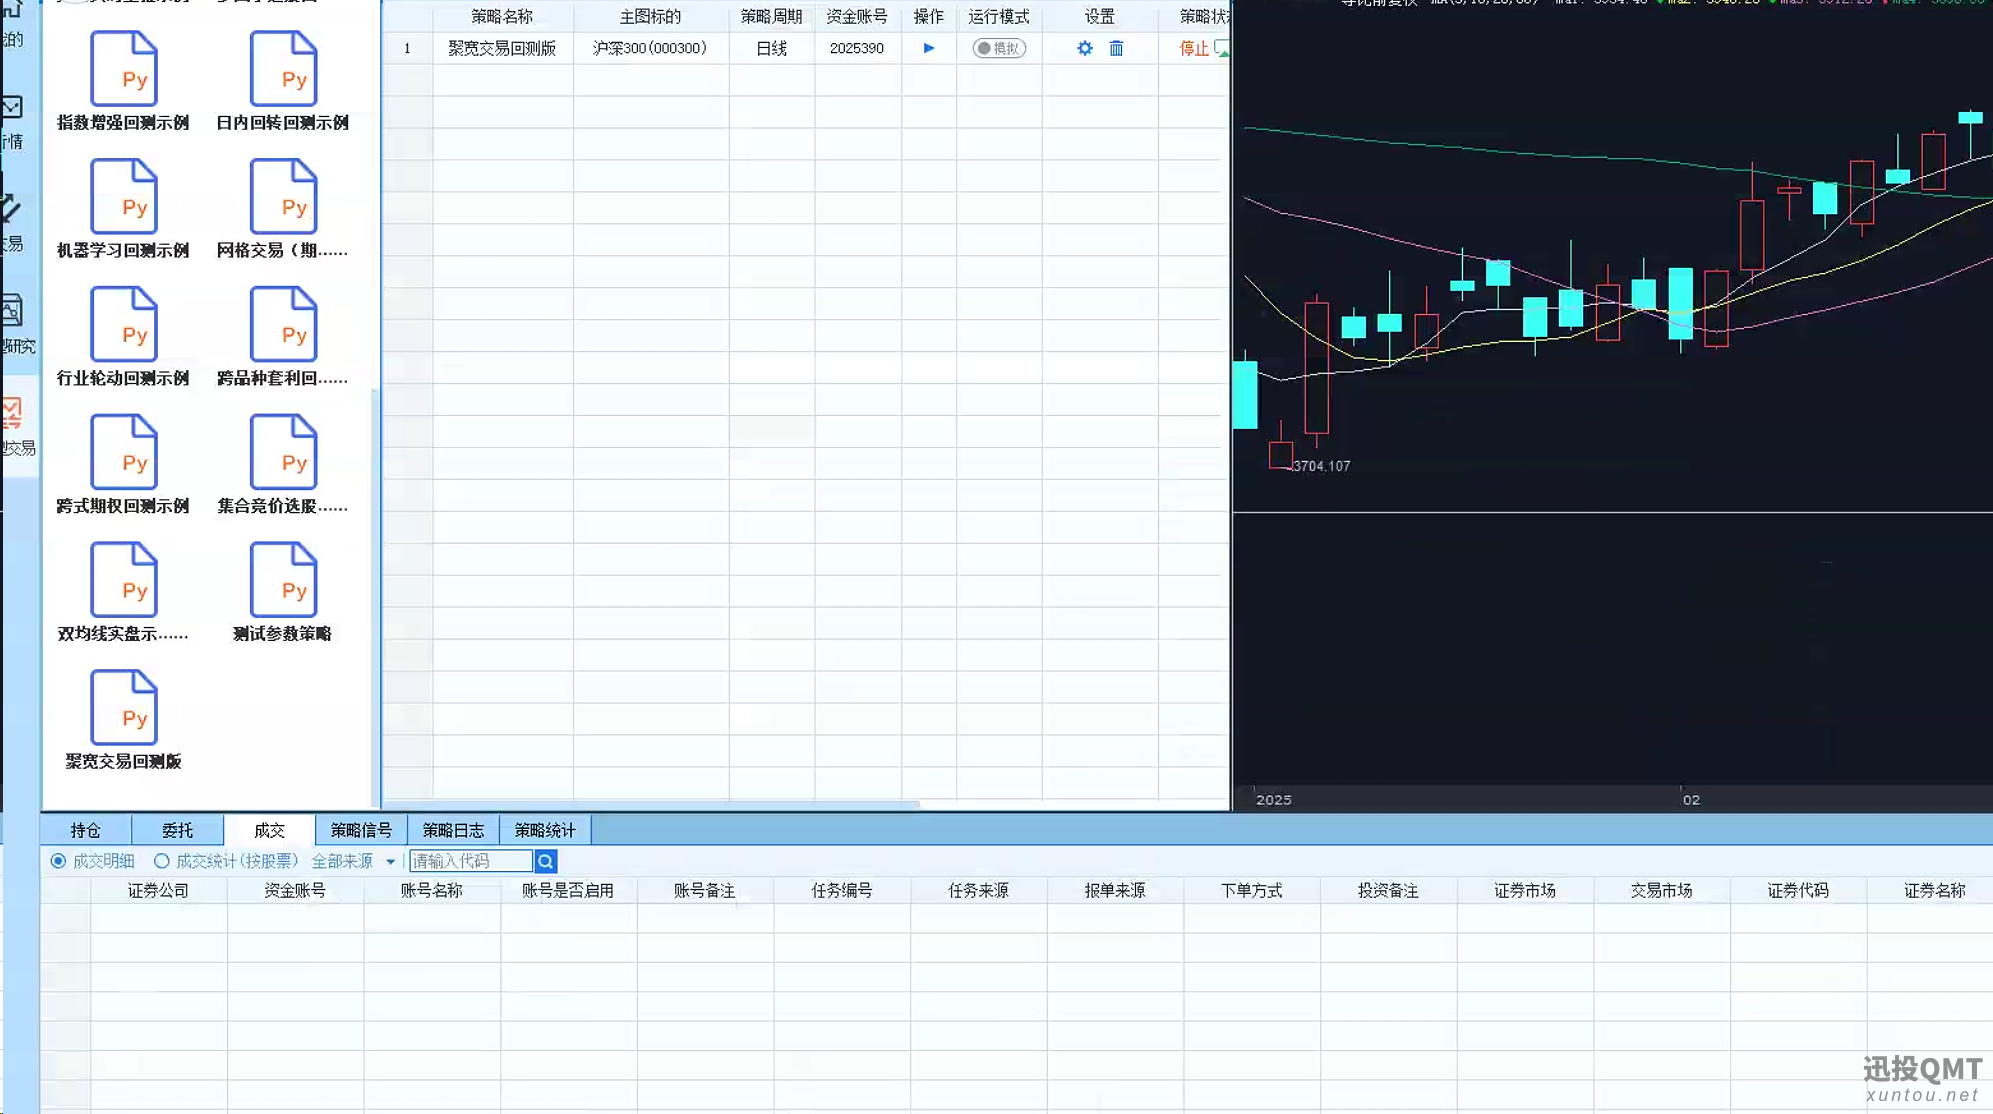1993x1114 pixels.
Task: Switch to the 策略日志 tab
Action: pos(454,830)
